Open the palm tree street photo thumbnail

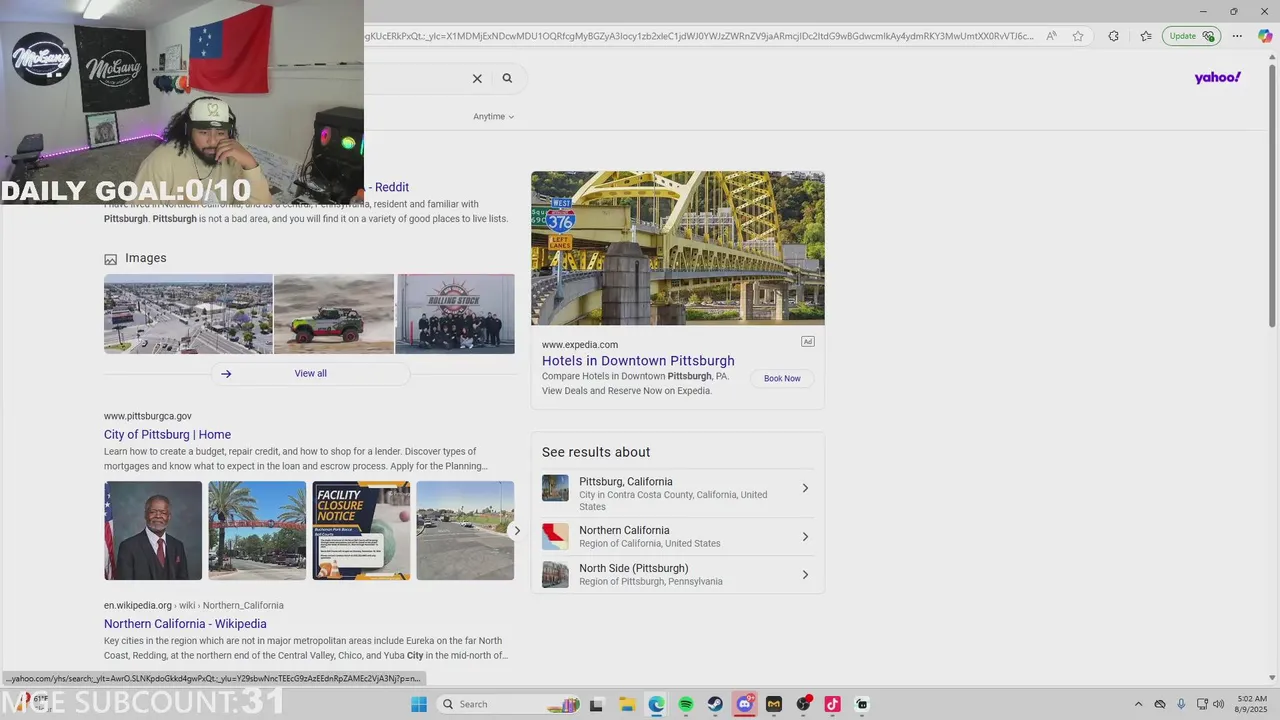click(257, 531)
